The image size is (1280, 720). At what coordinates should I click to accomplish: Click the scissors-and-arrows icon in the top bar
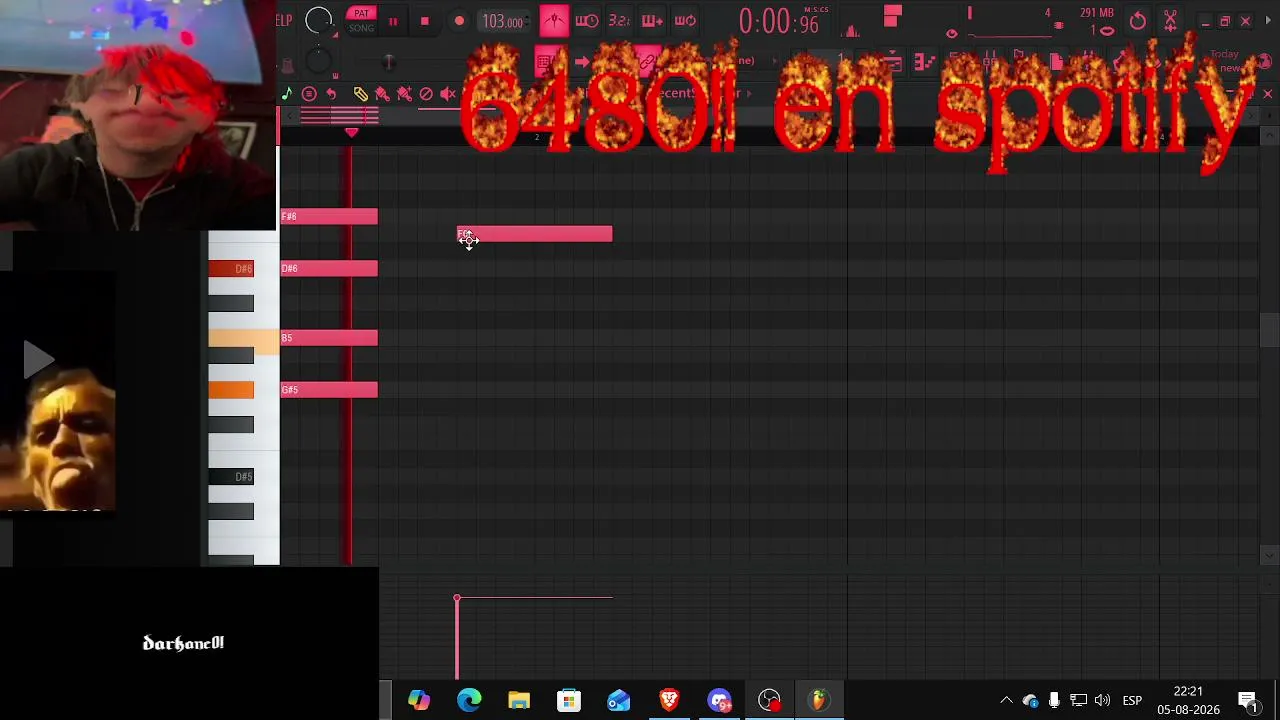point(1170,21)
